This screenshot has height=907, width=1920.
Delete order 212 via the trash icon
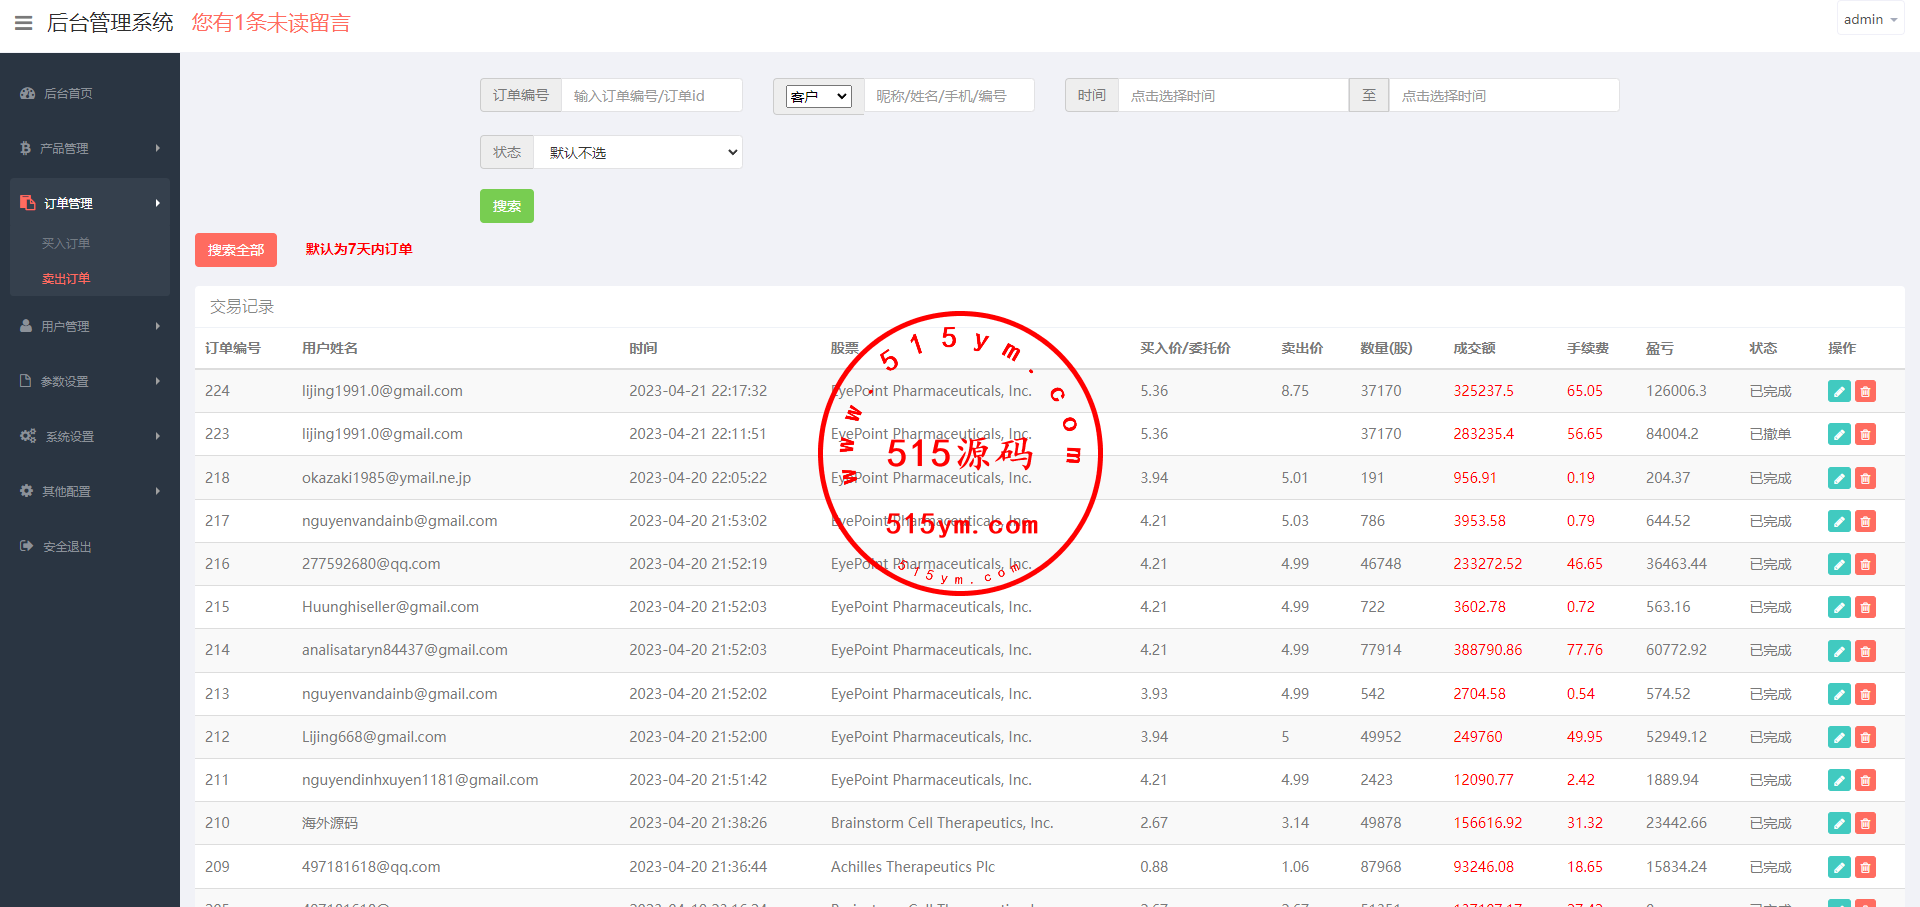(1865, 737)
